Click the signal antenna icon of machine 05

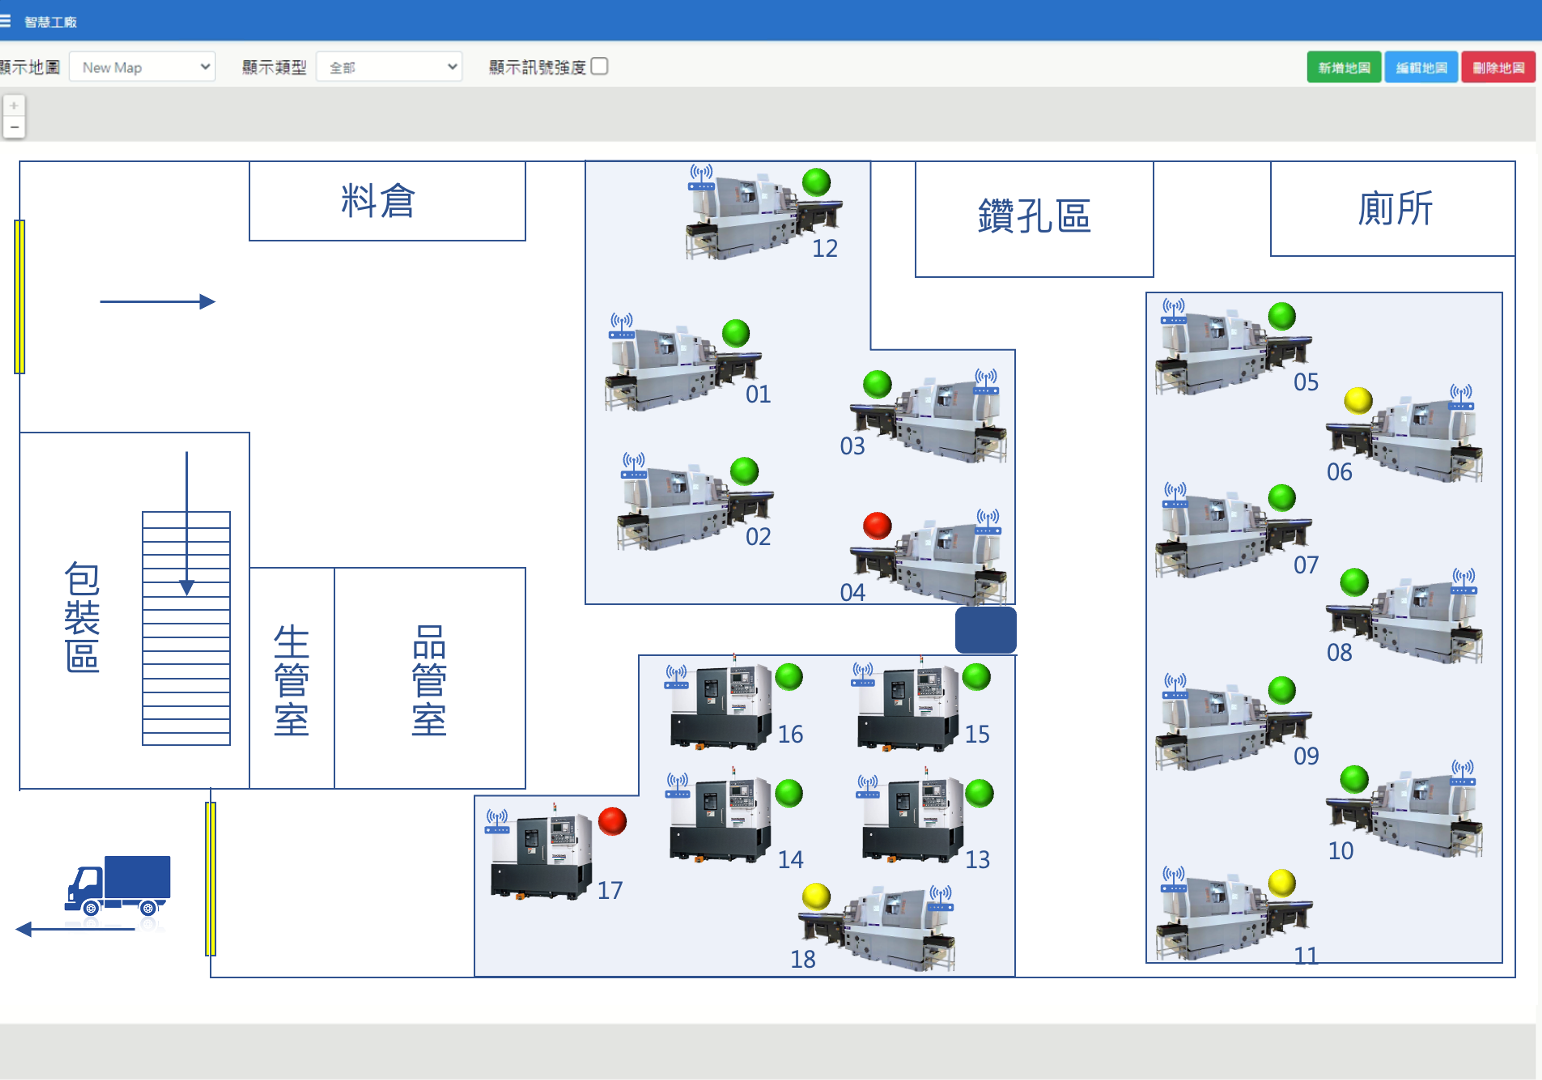point(1174,311)
